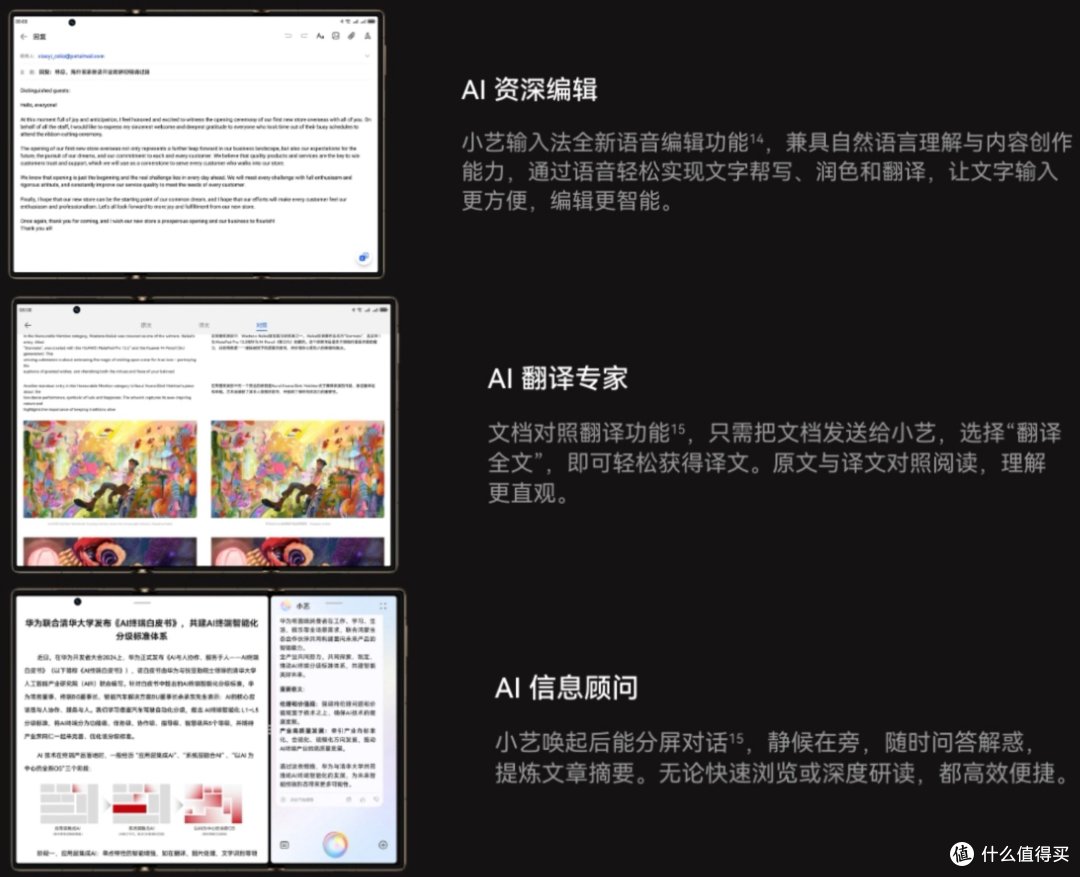Expand the recipient field chevron

[367, 56]
